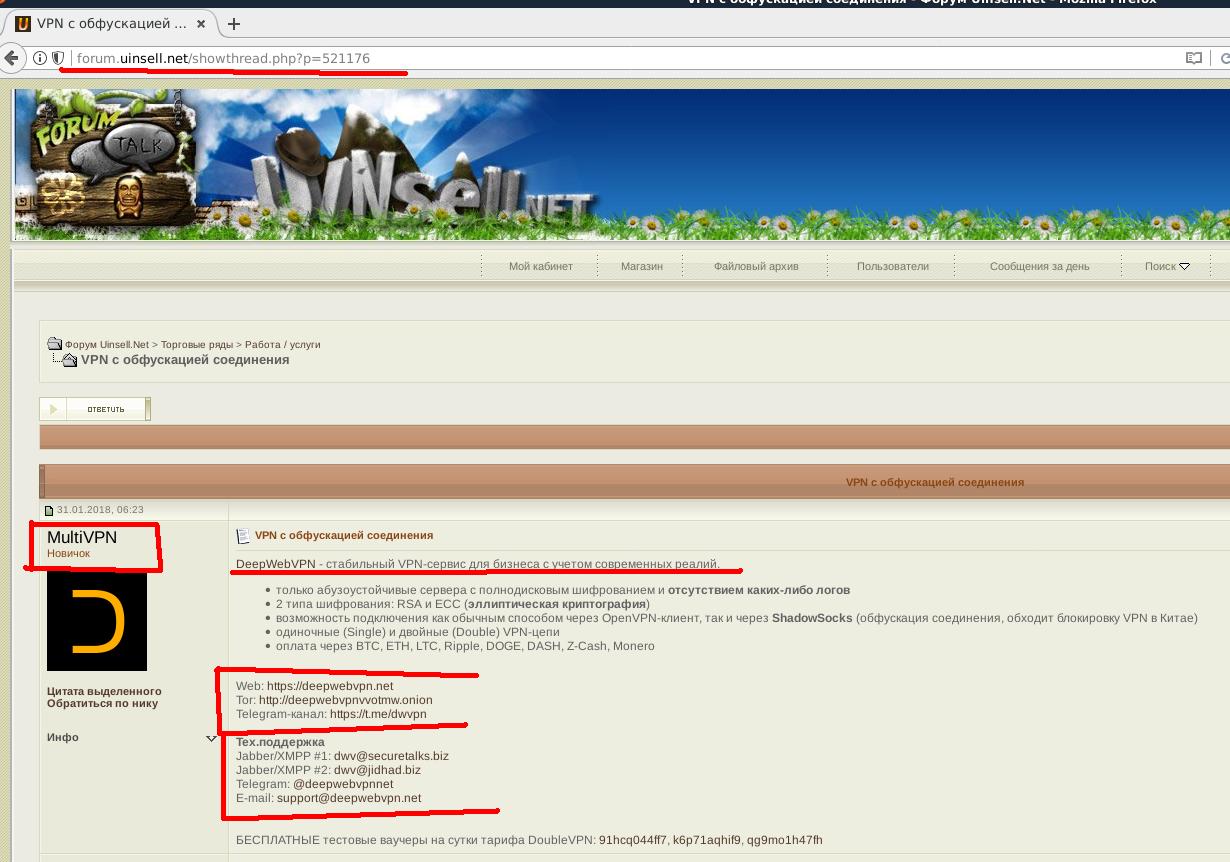Open the MultiVPN user profile name
This screenshot has width=1230, height=862.
click(82, 537)
